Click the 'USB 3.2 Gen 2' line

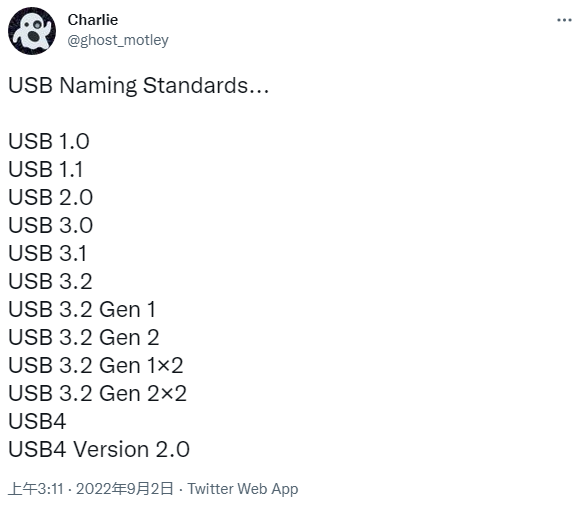pos(84,337)
